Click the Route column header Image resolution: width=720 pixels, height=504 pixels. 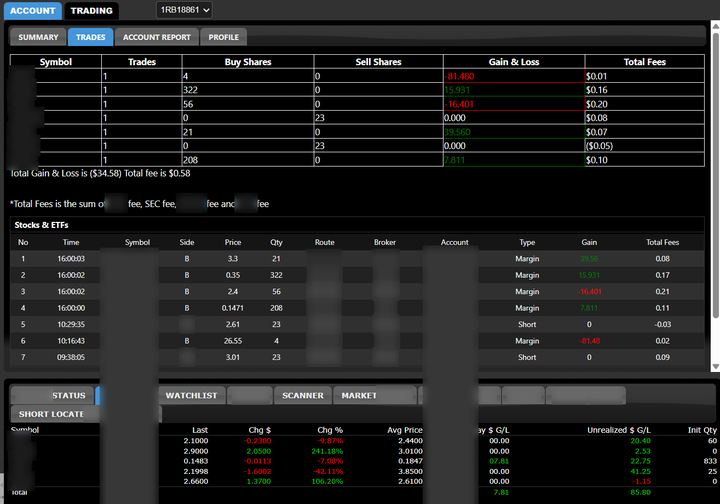pyautogui.click(x=325, y=242)
